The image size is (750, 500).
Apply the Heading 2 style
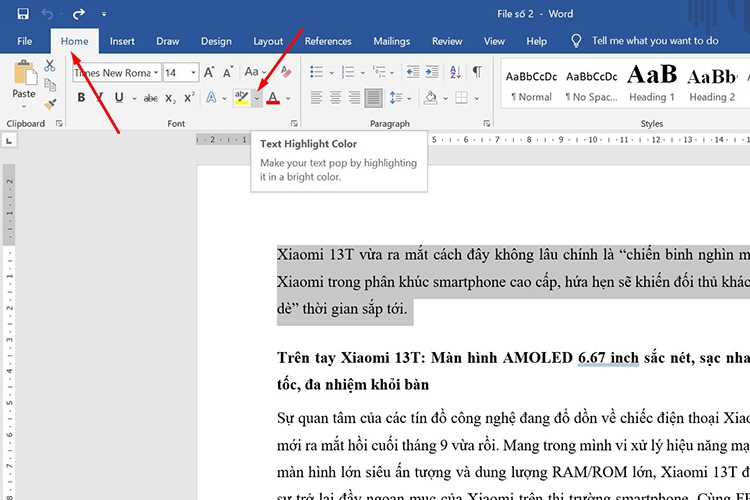pos(712,86)
